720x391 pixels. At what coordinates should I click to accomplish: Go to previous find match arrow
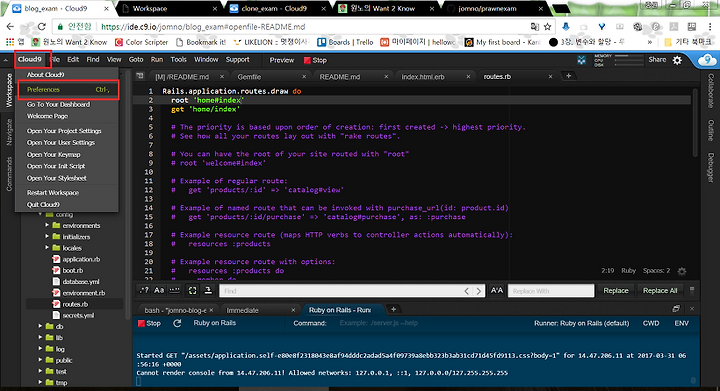point(467,291)
